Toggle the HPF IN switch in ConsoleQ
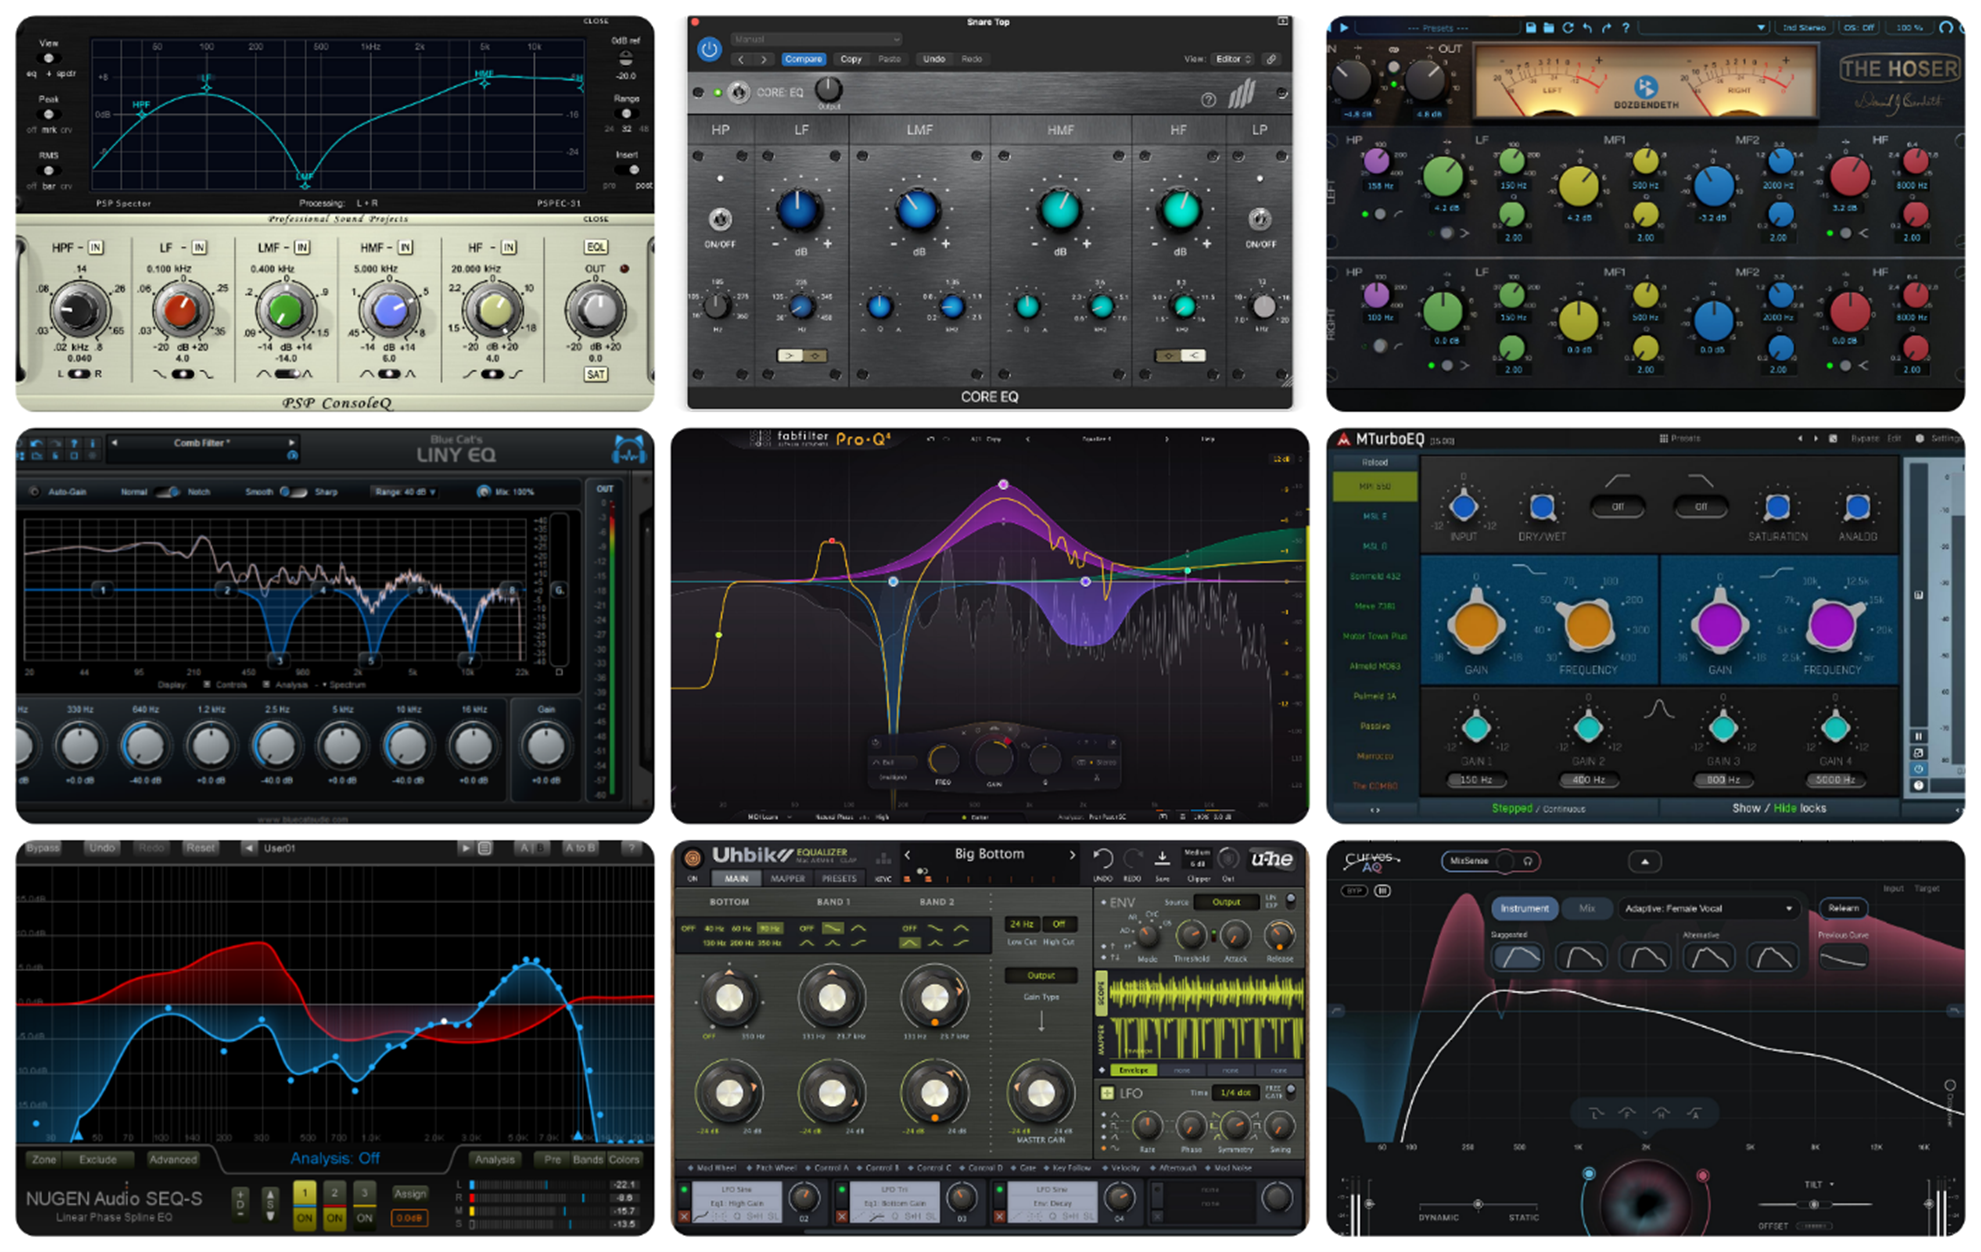 tap(96, 247)
